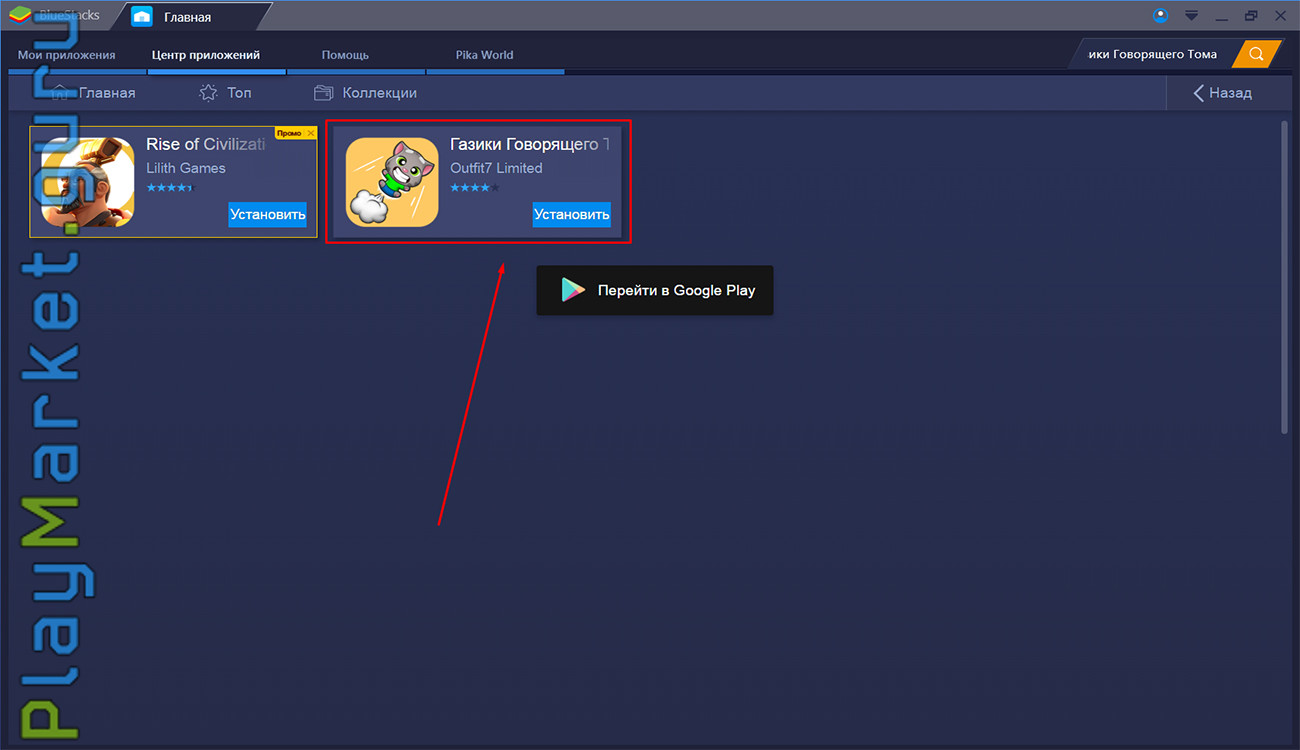Click the star rating under Outfit7 Limited
The image size is (1300, 750).
coord(475,188)
